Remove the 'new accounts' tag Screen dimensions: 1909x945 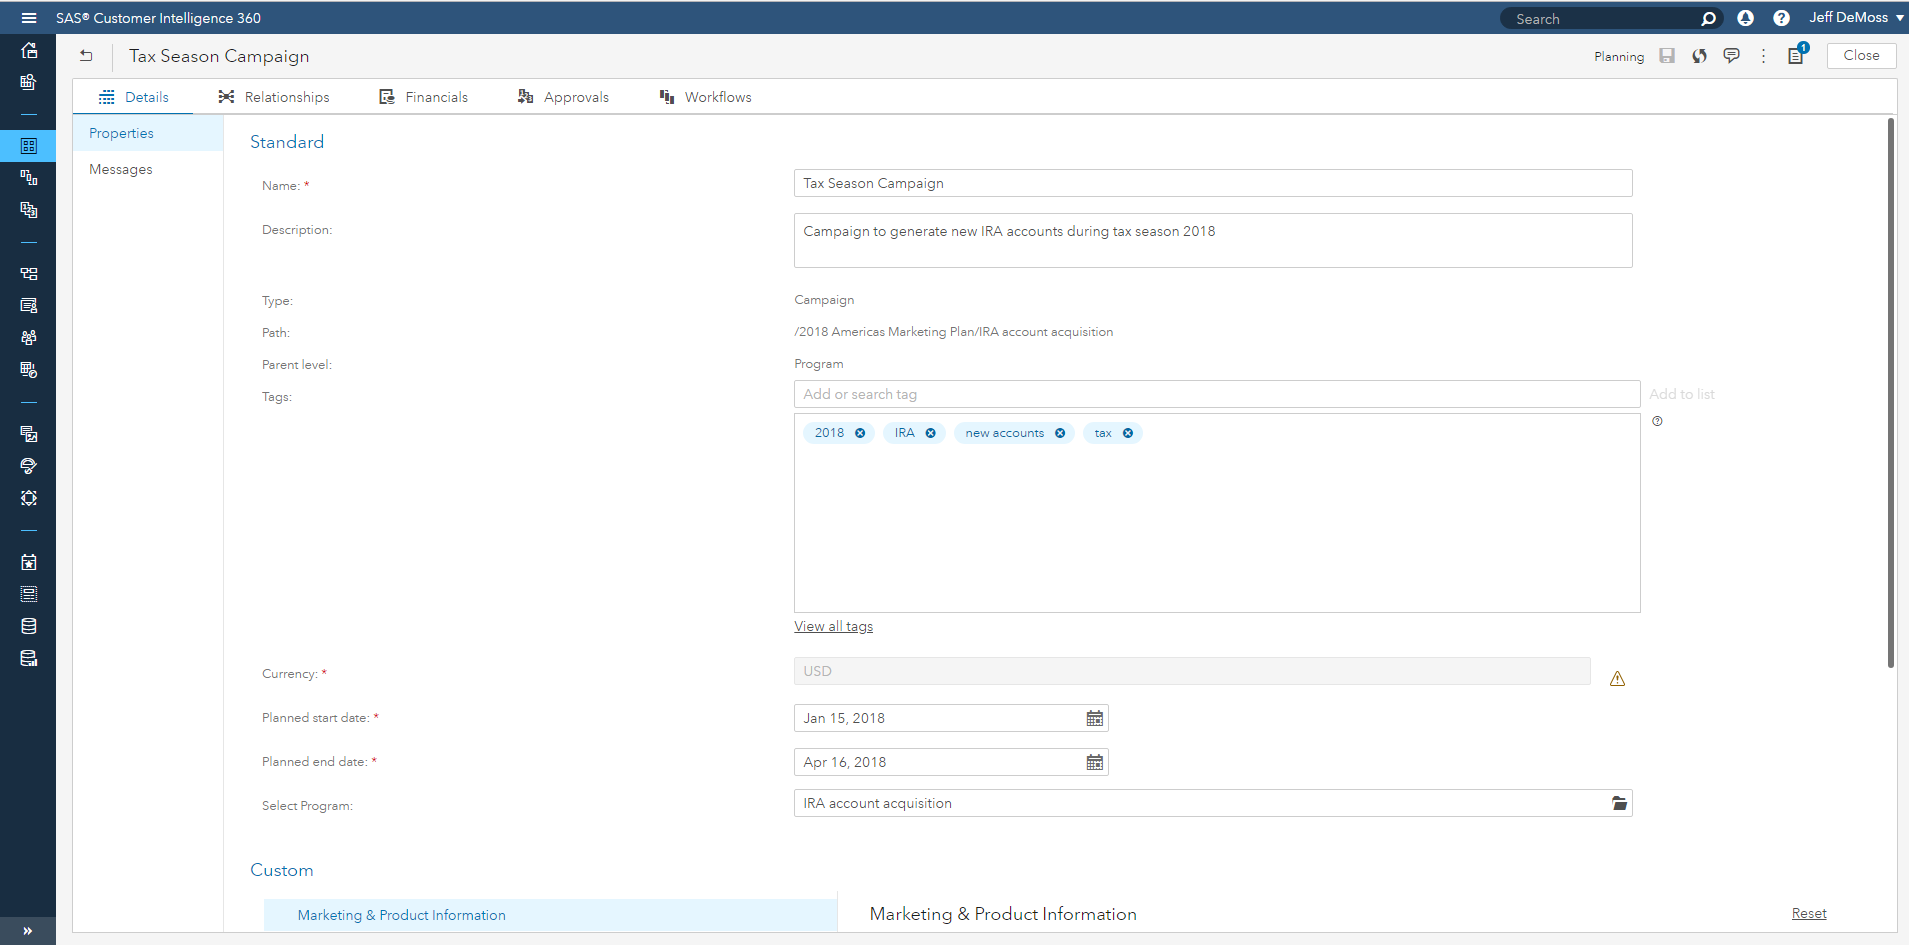(x=1060, y=433)
